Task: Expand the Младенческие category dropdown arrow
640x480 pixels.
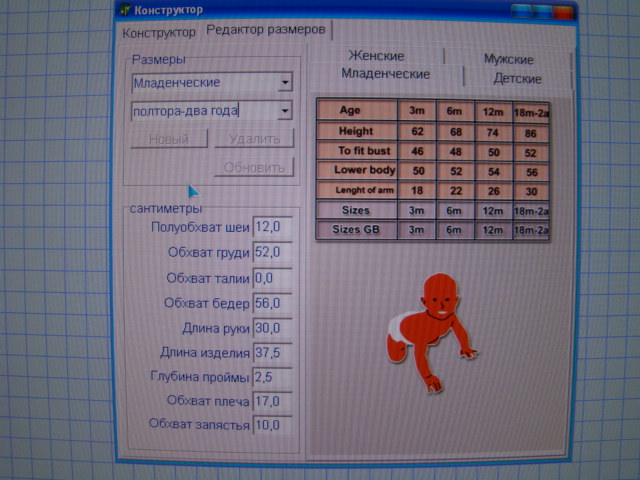Action: coord(285,82)
